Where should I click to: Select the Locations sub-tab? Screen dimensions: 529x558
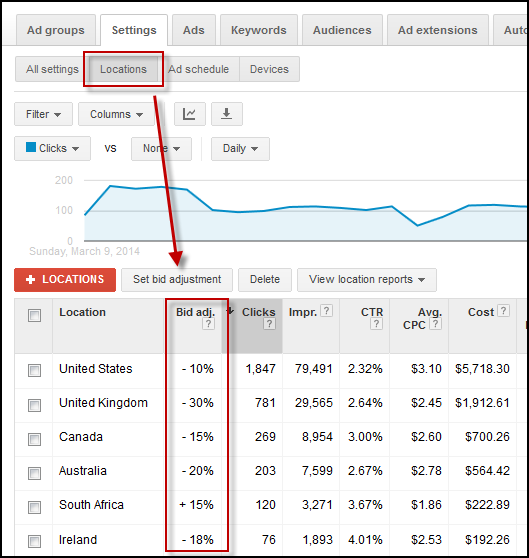click(x=123, y=69)
